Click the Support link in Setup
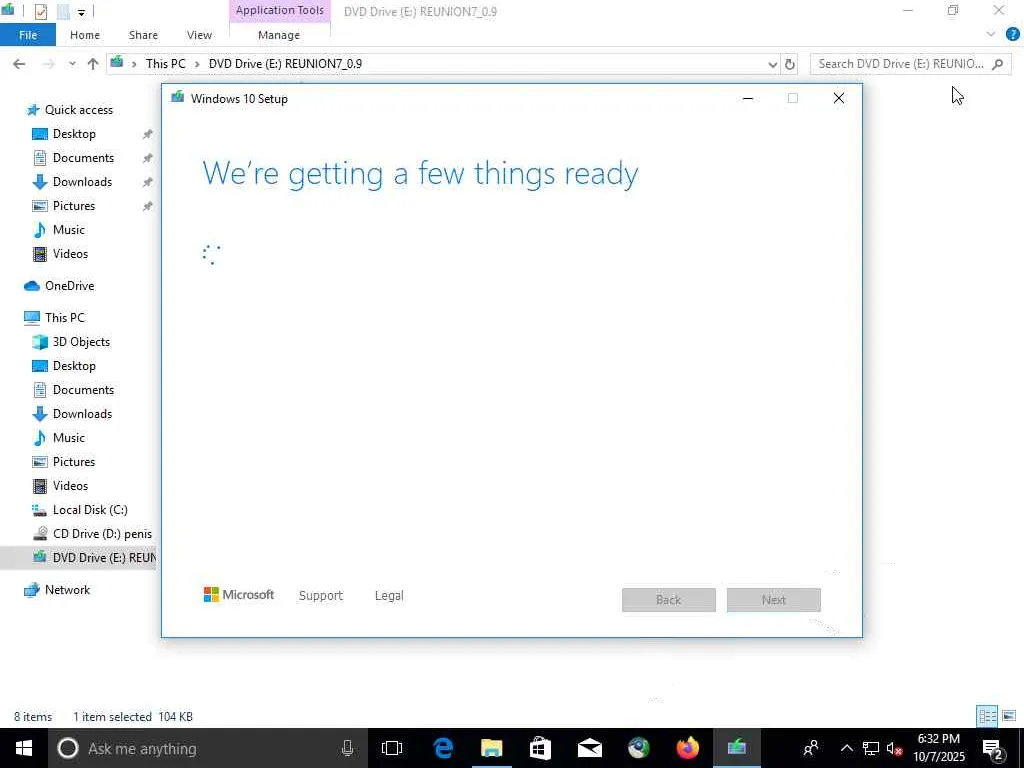The image size is (1024, 768). [321, 596]
